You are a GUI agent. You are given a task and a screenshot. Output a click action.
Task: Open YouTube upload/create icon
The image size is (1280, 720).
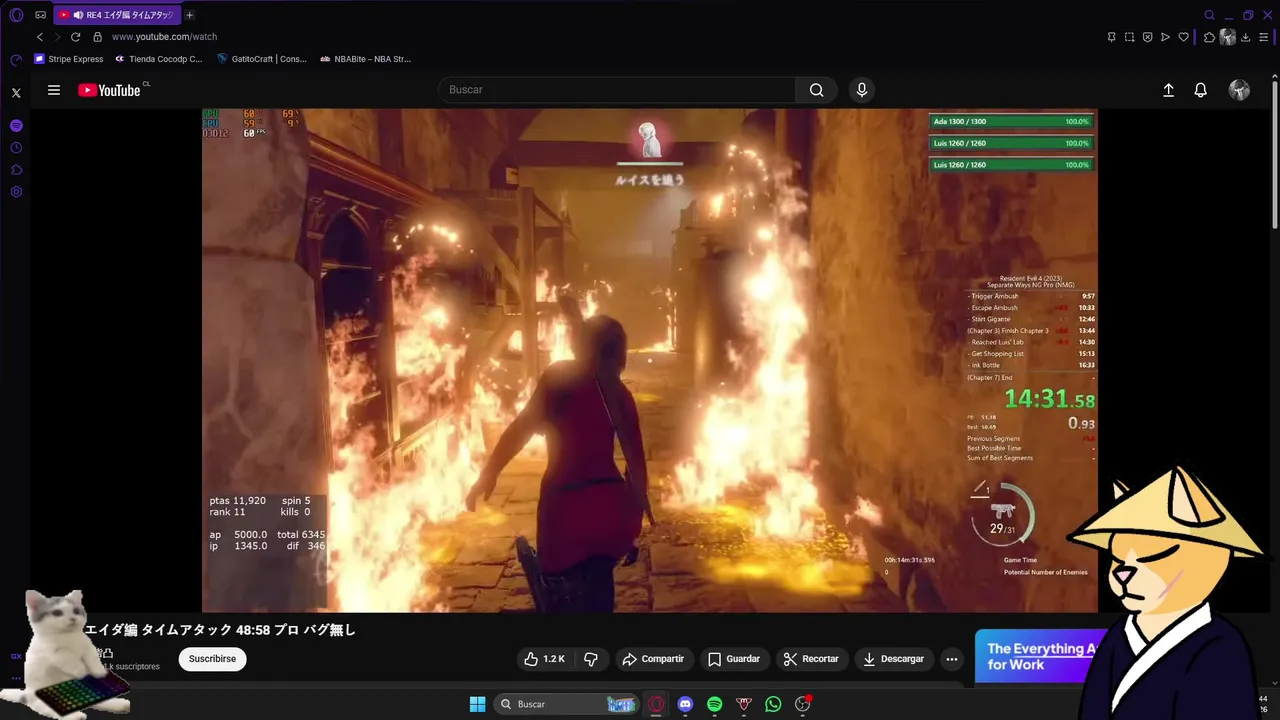pos(1168,90)
